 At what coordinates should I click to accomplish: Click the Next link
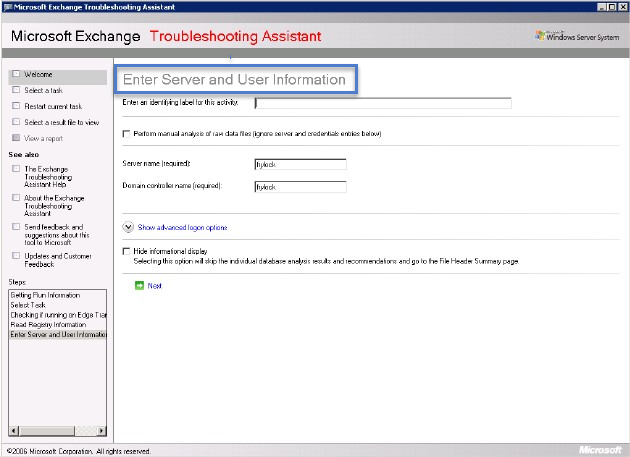coord(154,286)
